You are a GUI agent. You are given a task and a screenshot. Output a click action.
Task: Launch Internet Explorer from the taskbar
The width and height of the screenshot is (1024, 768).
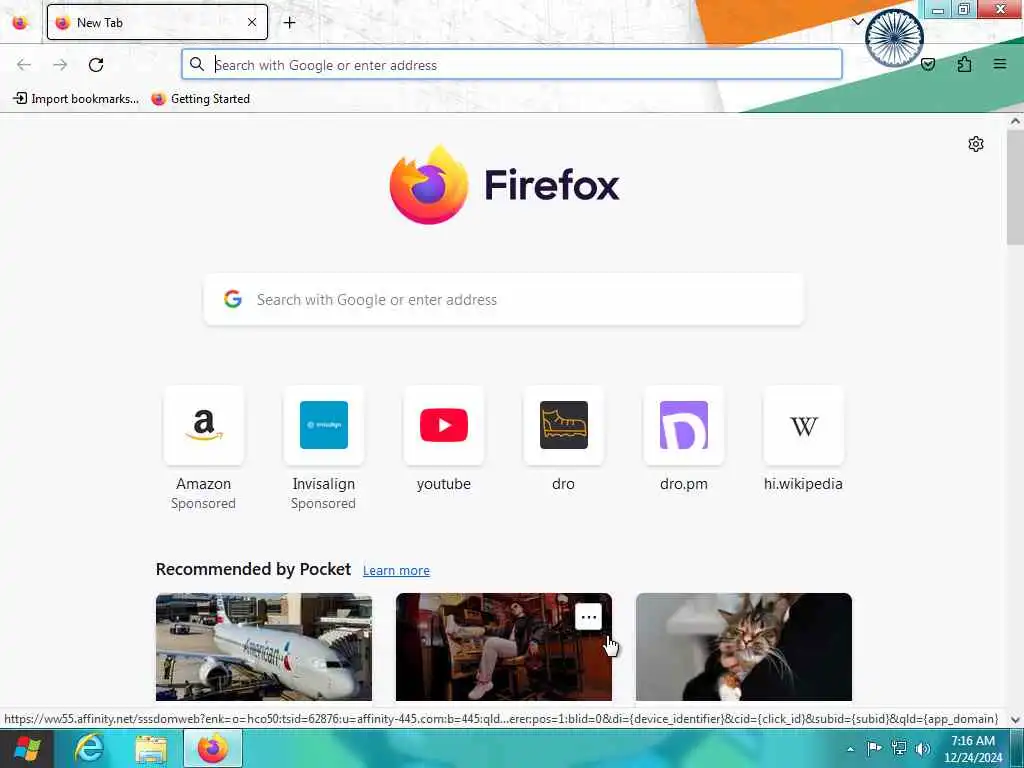(x=89, y=748)
